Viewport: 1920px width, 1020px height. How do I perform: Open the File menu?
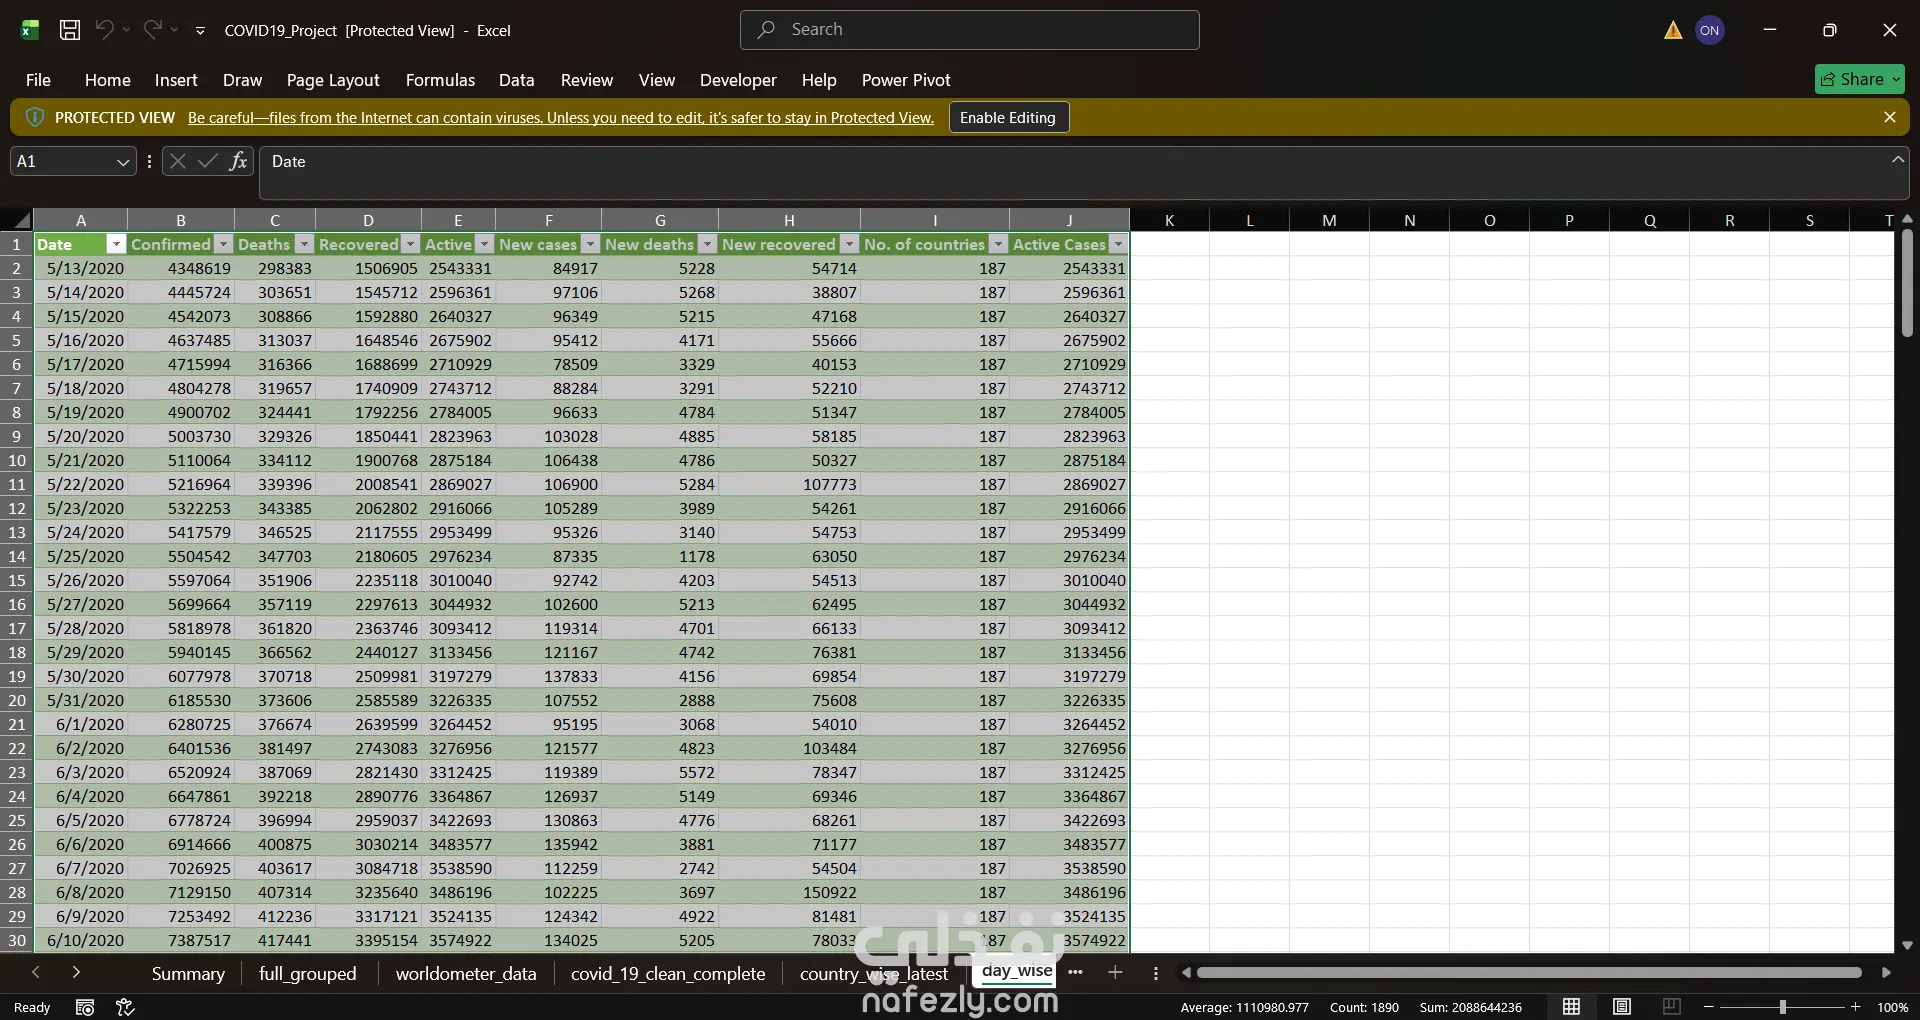coord(38,80)
